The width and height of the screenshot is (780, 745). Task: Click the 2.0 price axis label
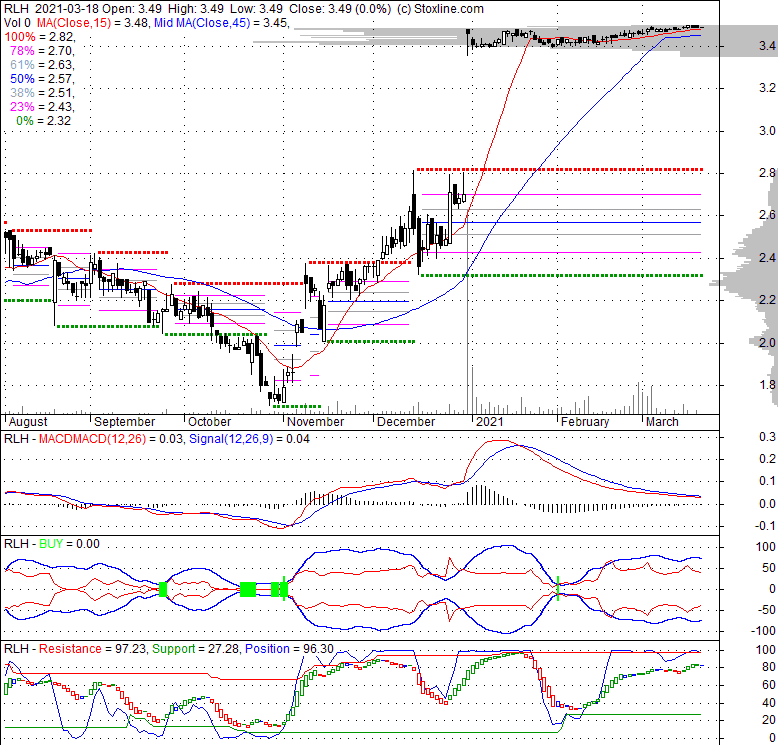[767, 343]
